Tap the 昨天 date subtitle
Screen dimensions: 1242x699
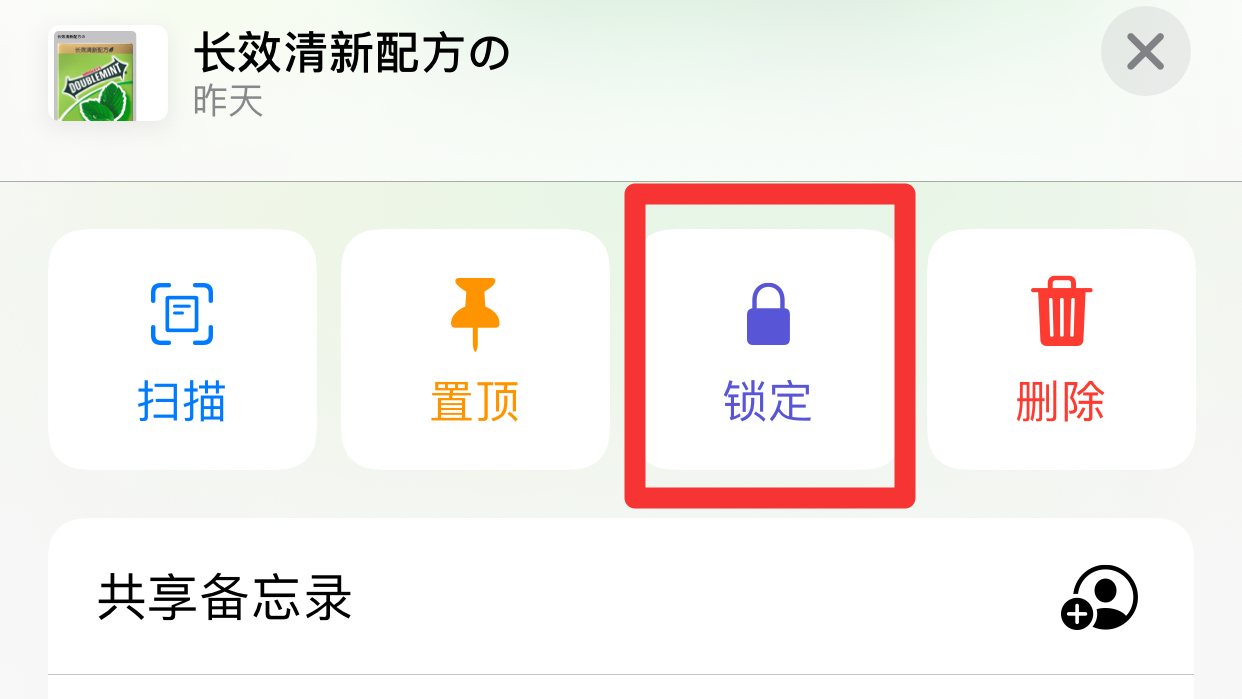228,101
